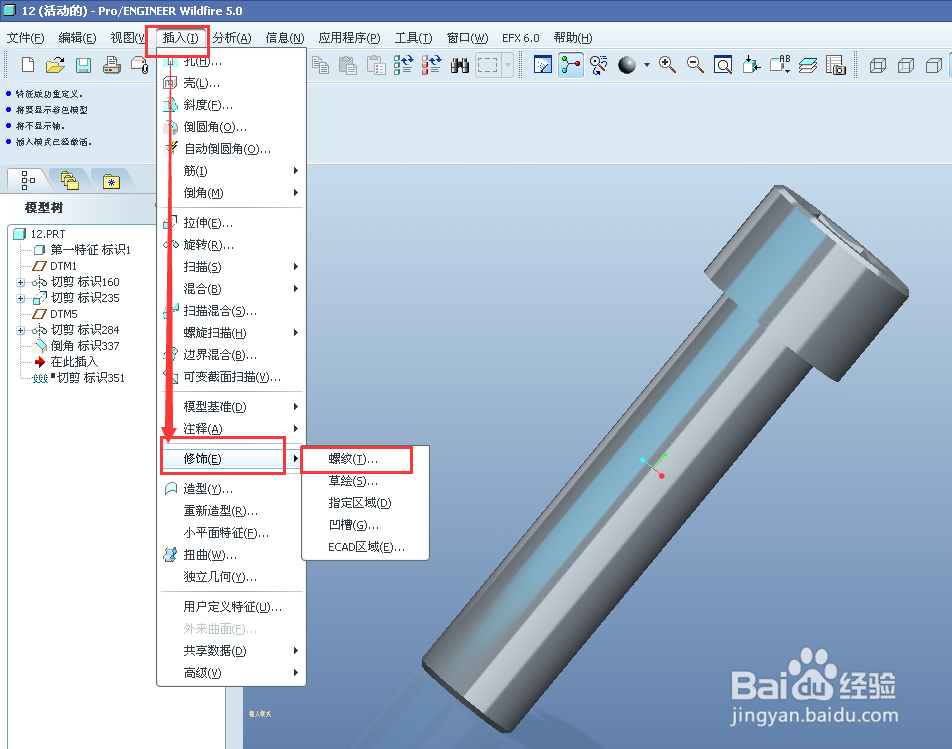Screen dimensions: 952x749
Task: Switch to the folder browser tab icon
Action: click(x=70, y=180)
